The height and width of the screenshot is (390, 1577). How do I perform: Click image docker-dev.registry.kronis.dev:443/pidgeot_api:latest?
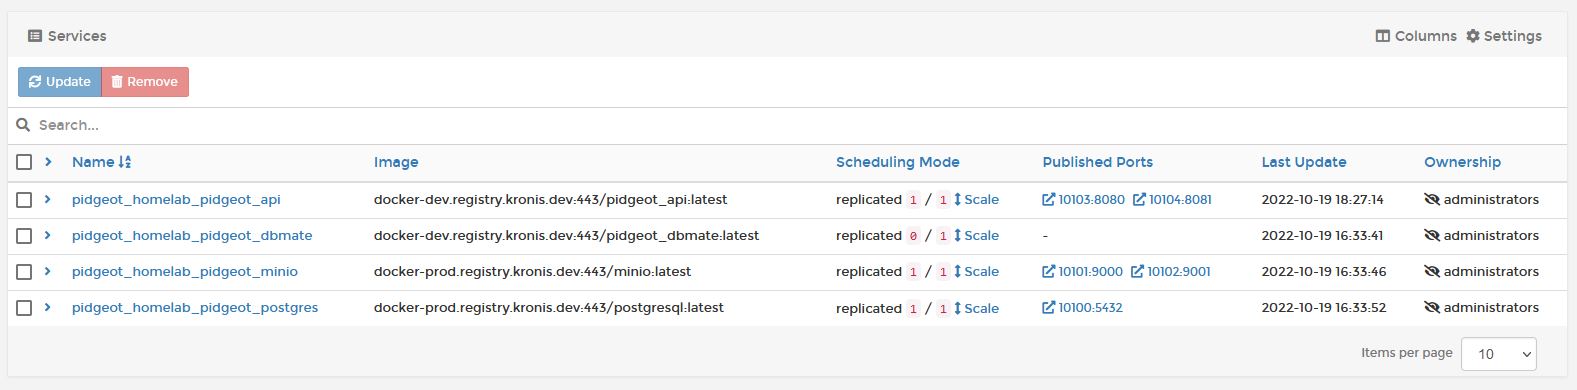click(x=551, y=200)
